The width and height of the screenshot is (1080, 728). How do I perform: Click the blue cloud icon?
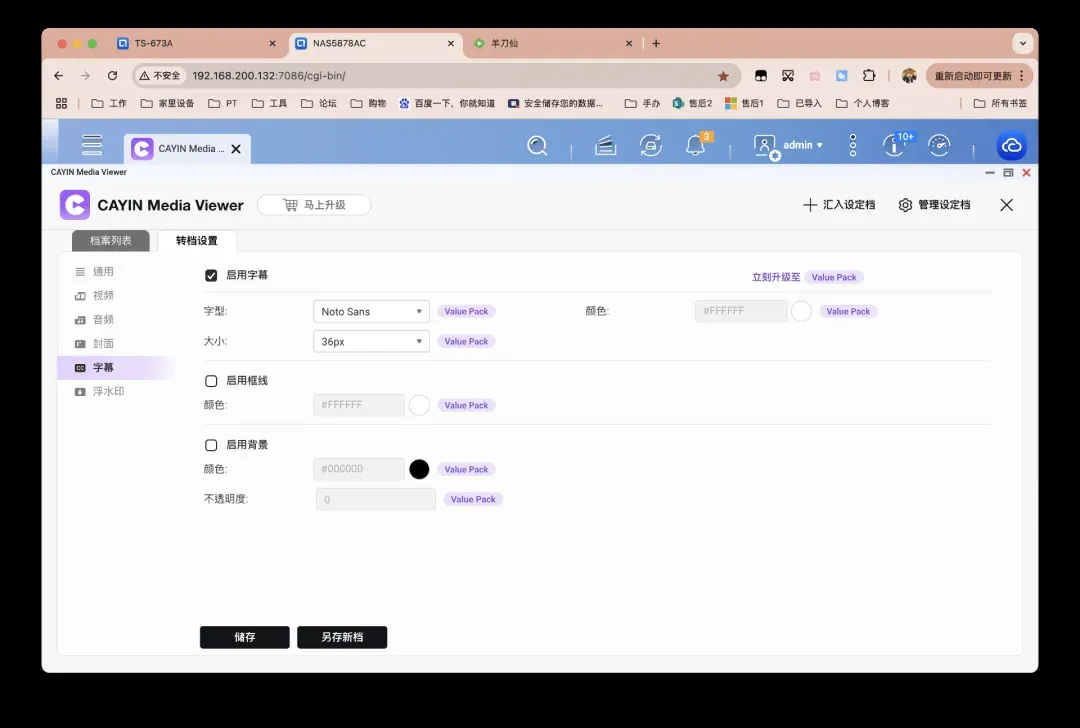pos(1011,146)
